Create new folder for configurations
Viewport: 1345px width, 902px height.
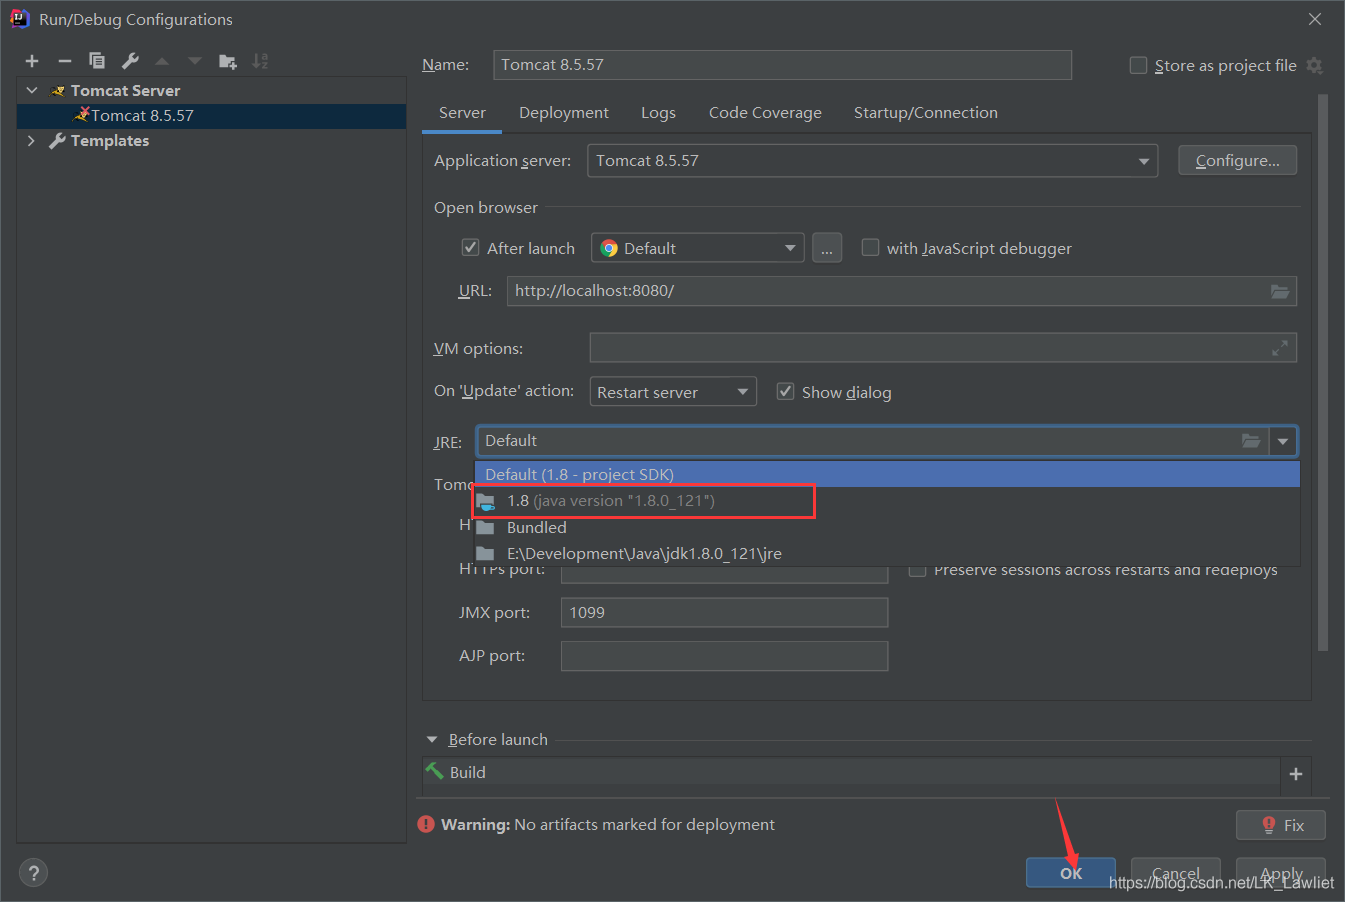point(228,61)
